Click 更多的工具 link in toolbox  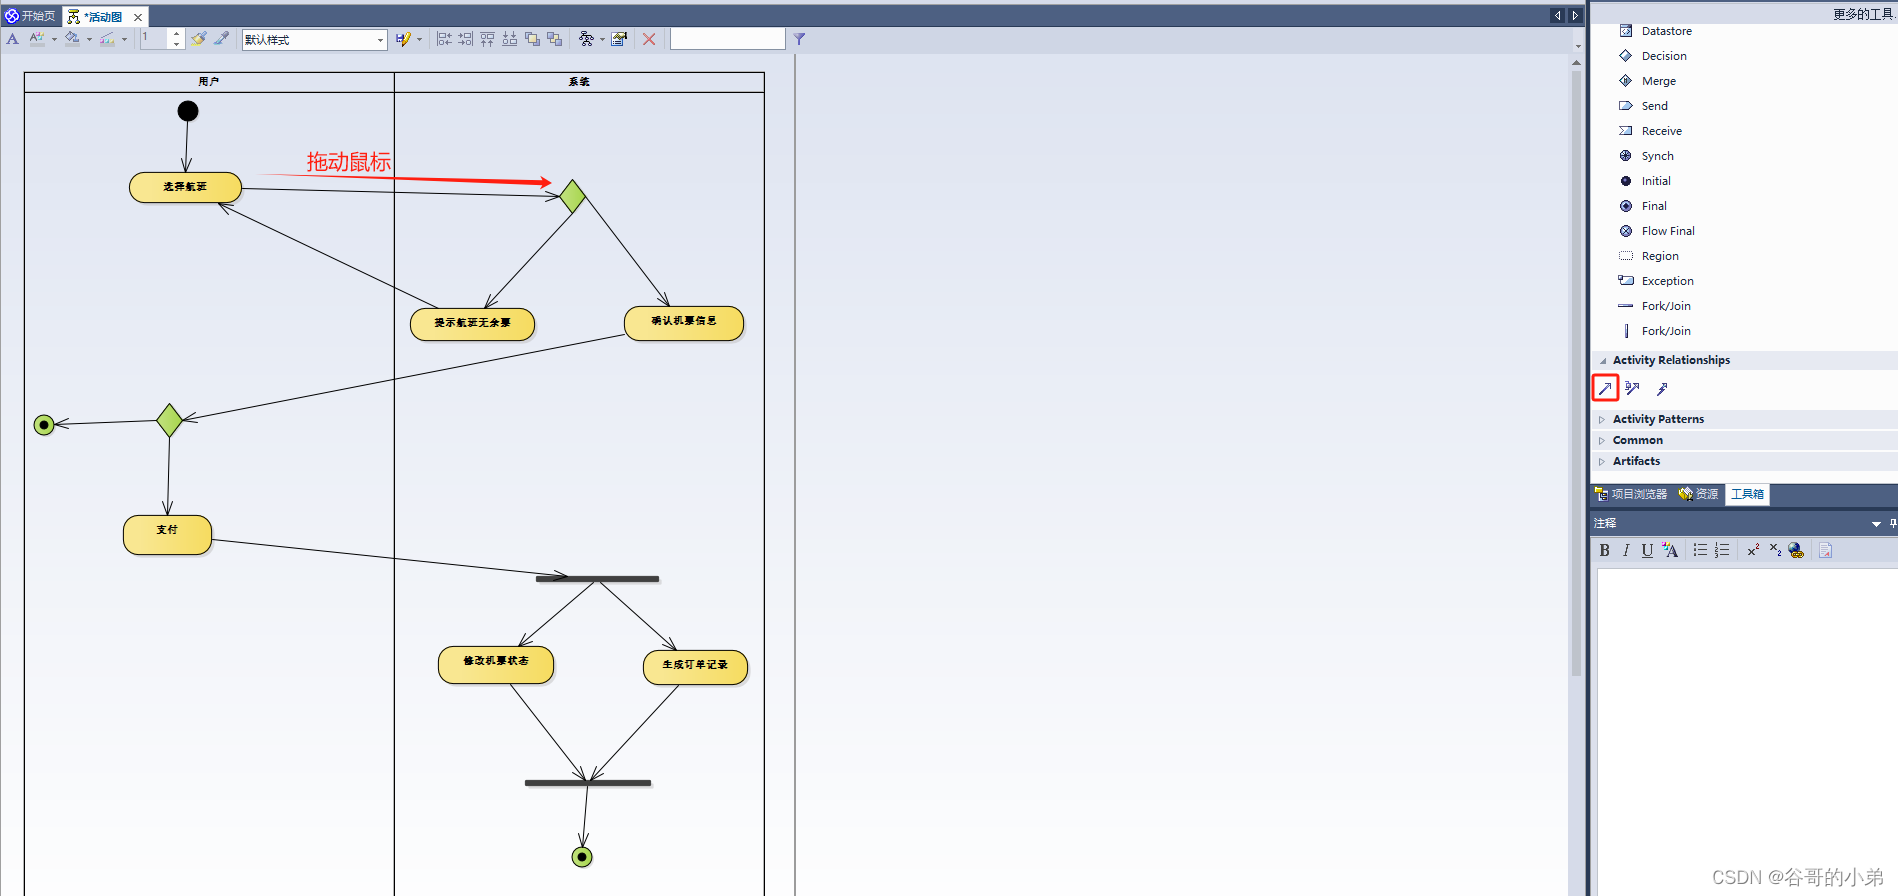click(x=1864, y=14)
